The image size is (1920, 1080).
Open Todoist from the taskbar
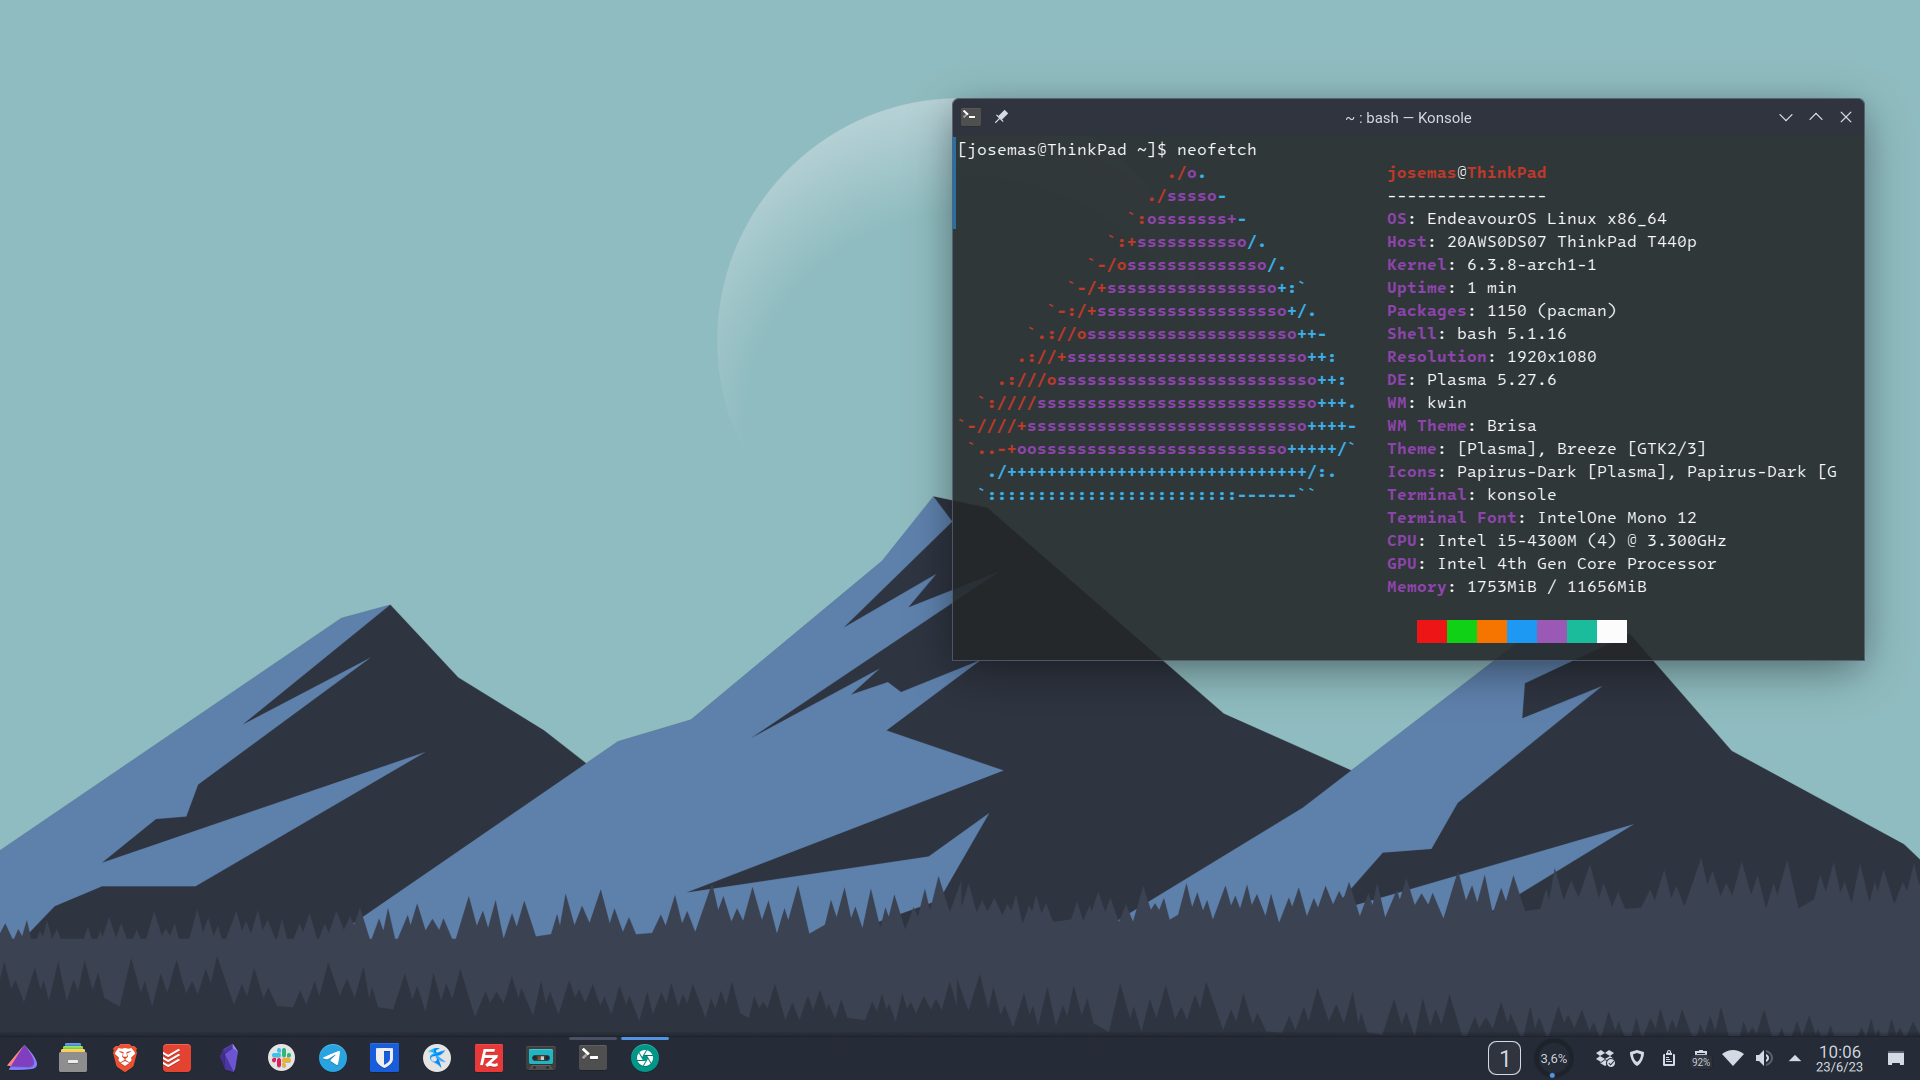(177, 1057)
